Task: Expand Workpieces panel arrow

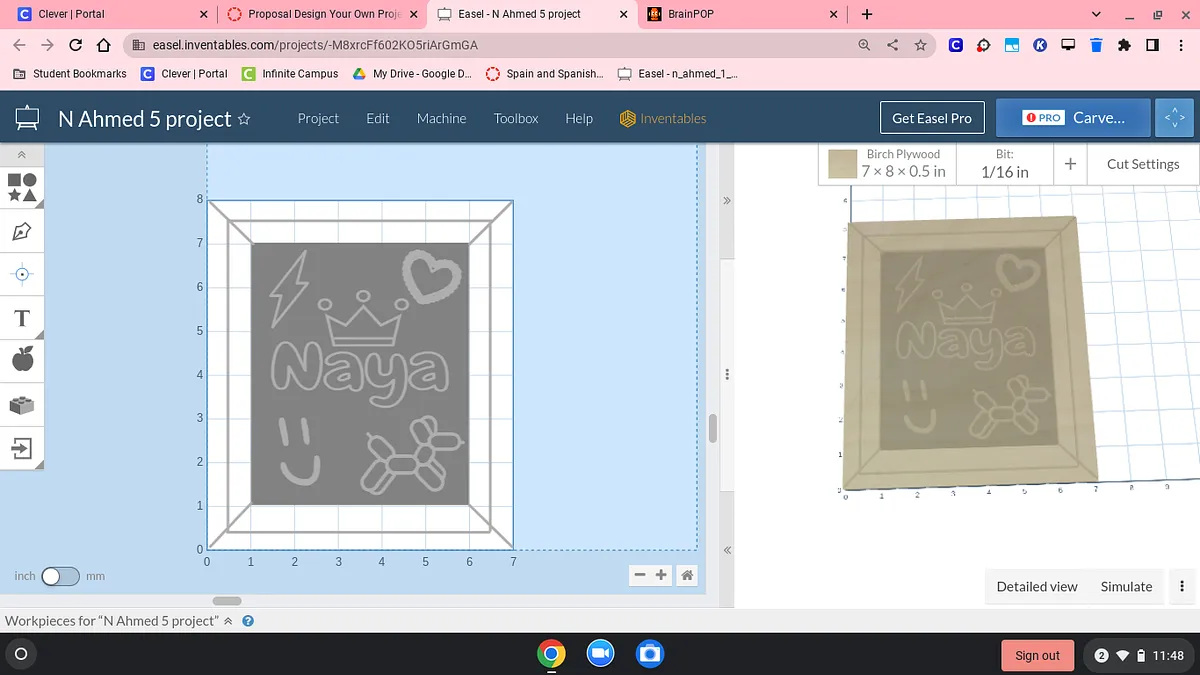Action: [x=228, y=621]
